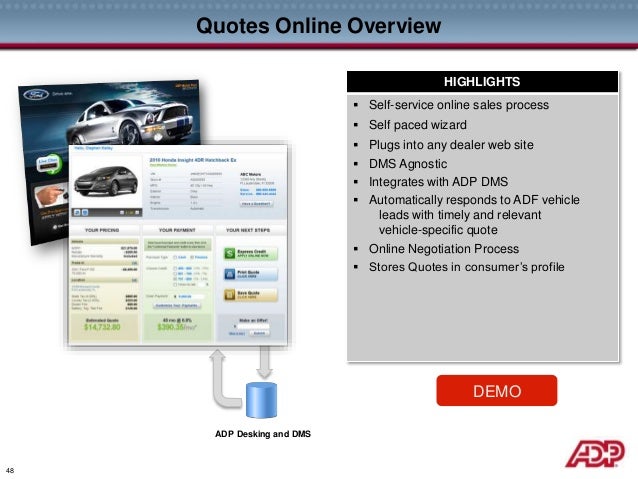Click the blue database cylinder icon
The height and width of the screenshot is (479, 638).
pyautogui.click(x=262, y=400)
